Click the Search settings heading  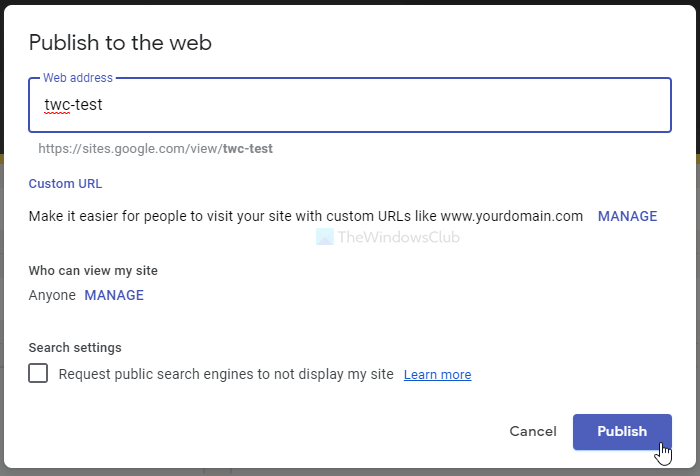point(75,348)
